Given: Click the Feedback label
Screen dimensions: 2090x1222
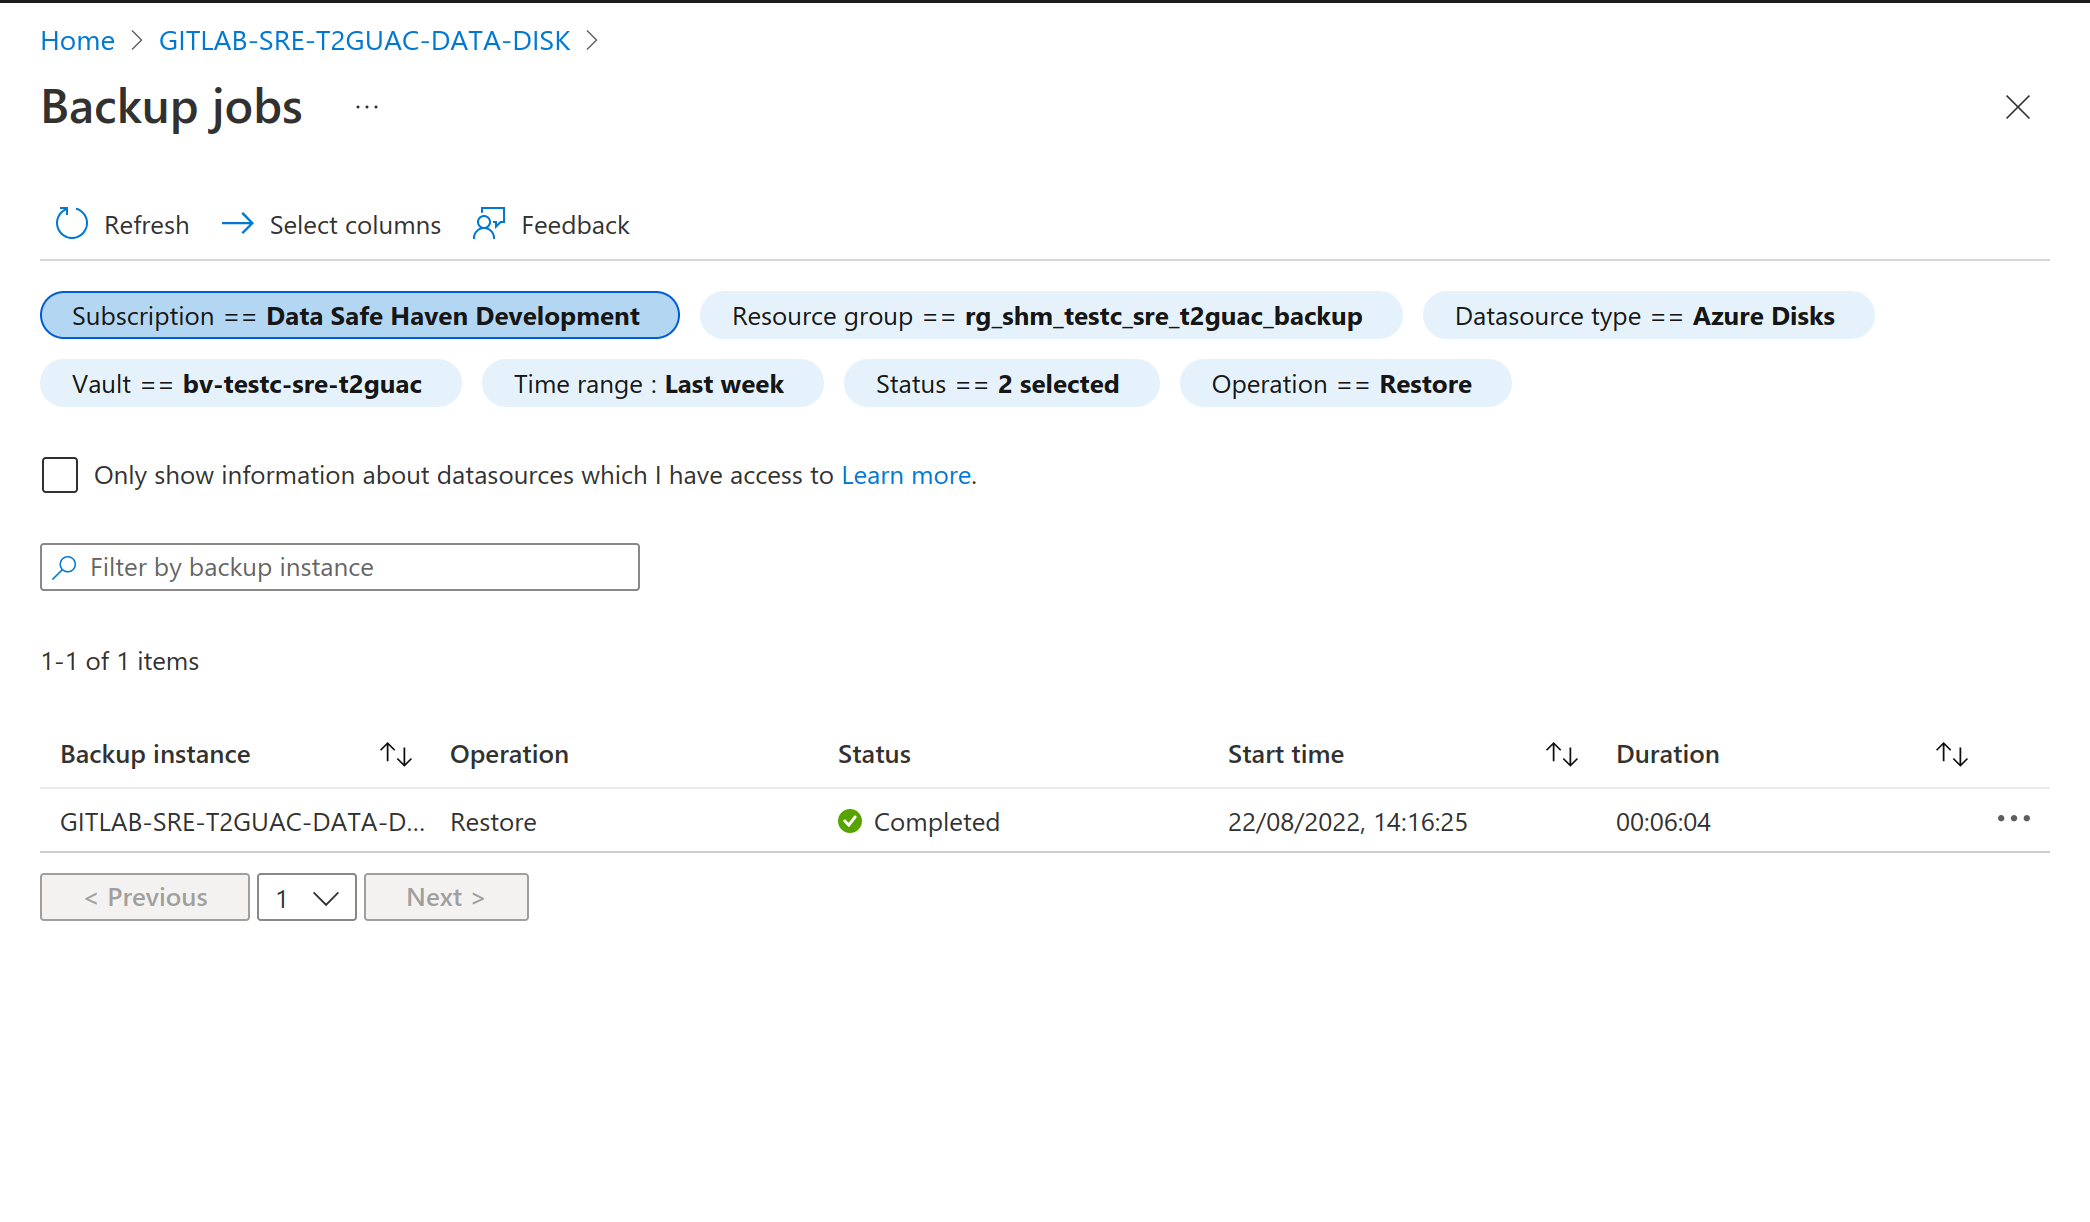Looking at the screenshot, I should coord(576,225).
